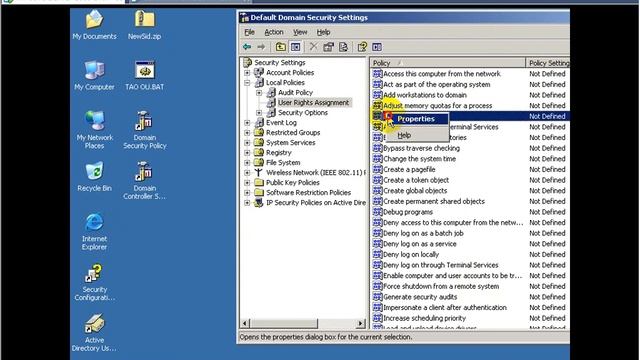Viewport: 640px width, 360px height.
Task: Select the Security Settings root node
Action: click(280, 62)
